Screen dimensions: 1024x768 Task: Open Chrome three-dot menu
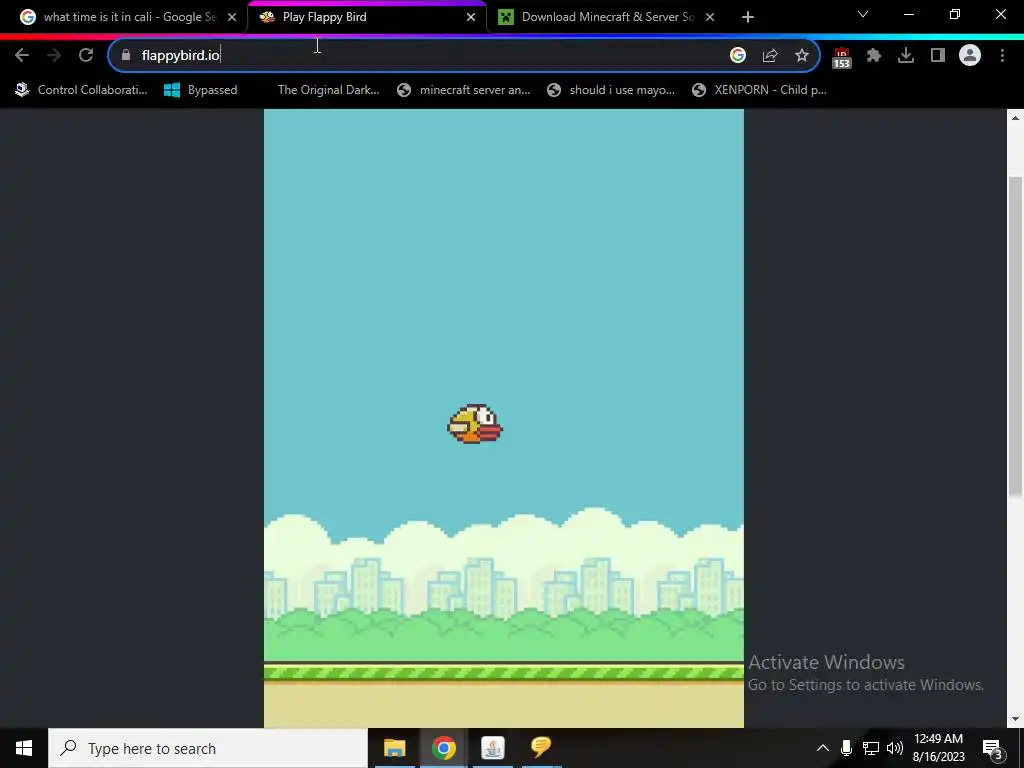point(1002,56)
